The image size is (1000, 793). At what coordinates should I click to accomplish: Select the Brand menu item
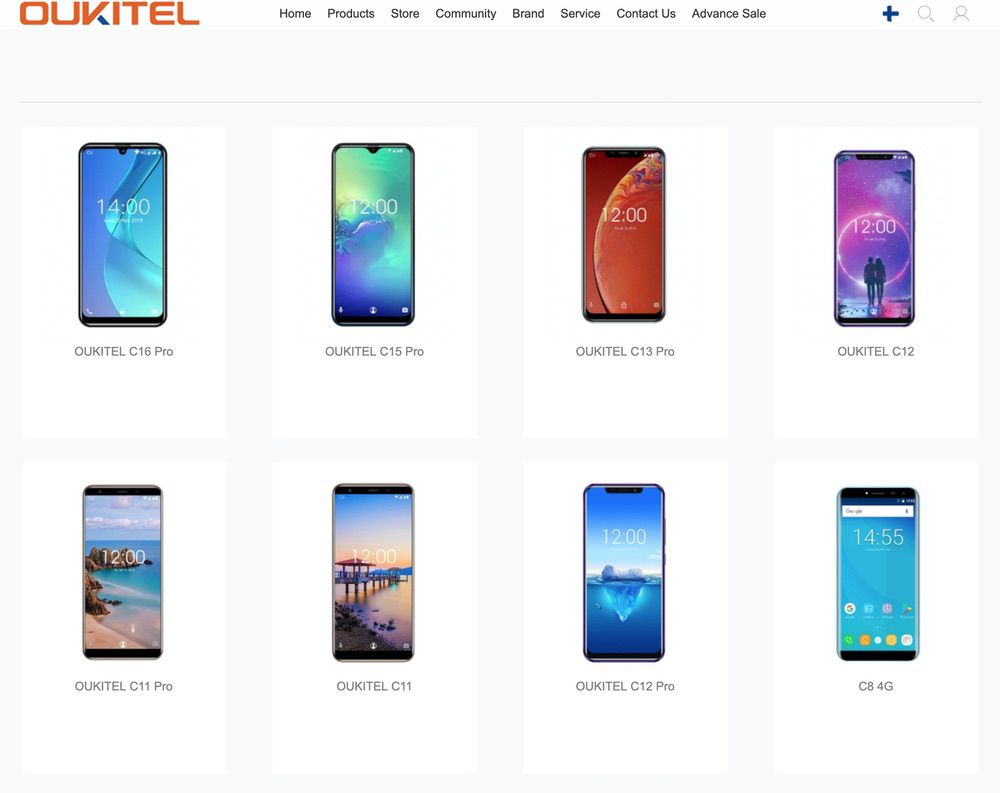click(x=528, y=13)
